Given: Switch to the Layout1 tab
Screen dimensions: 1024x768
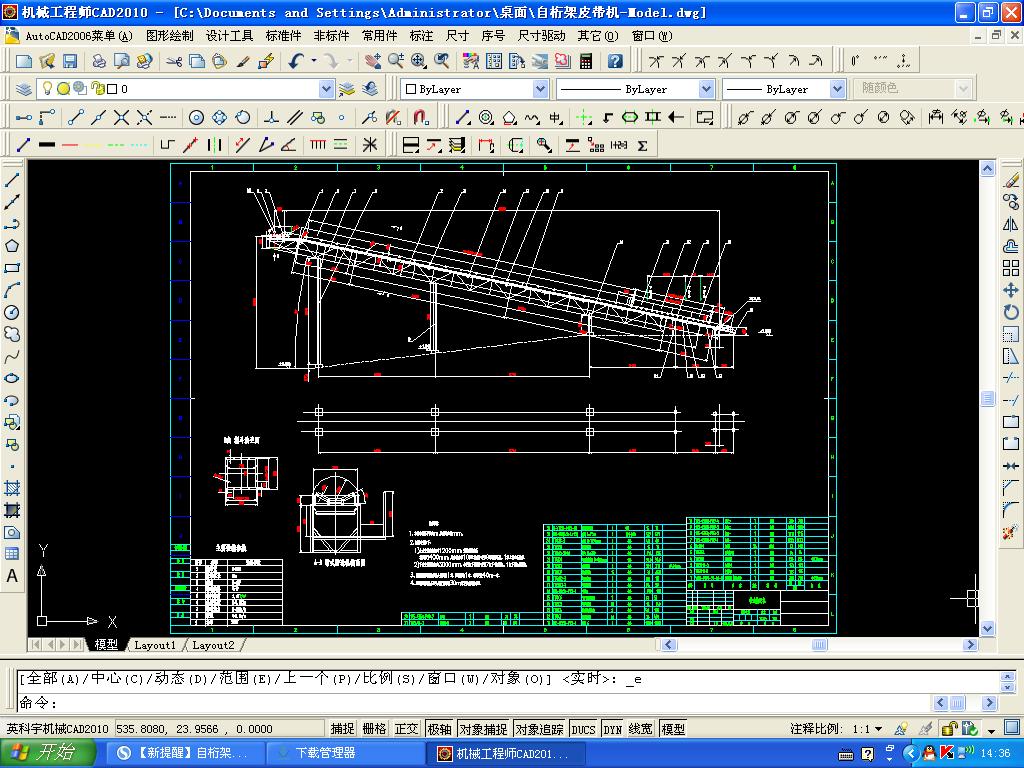Looking at the screenshot, I should (x=154, y=645).
